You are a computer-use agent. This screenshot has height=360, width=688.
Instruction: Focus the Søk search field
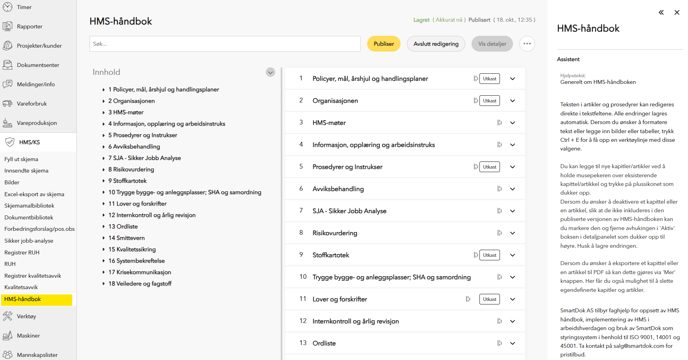[225, 44]
